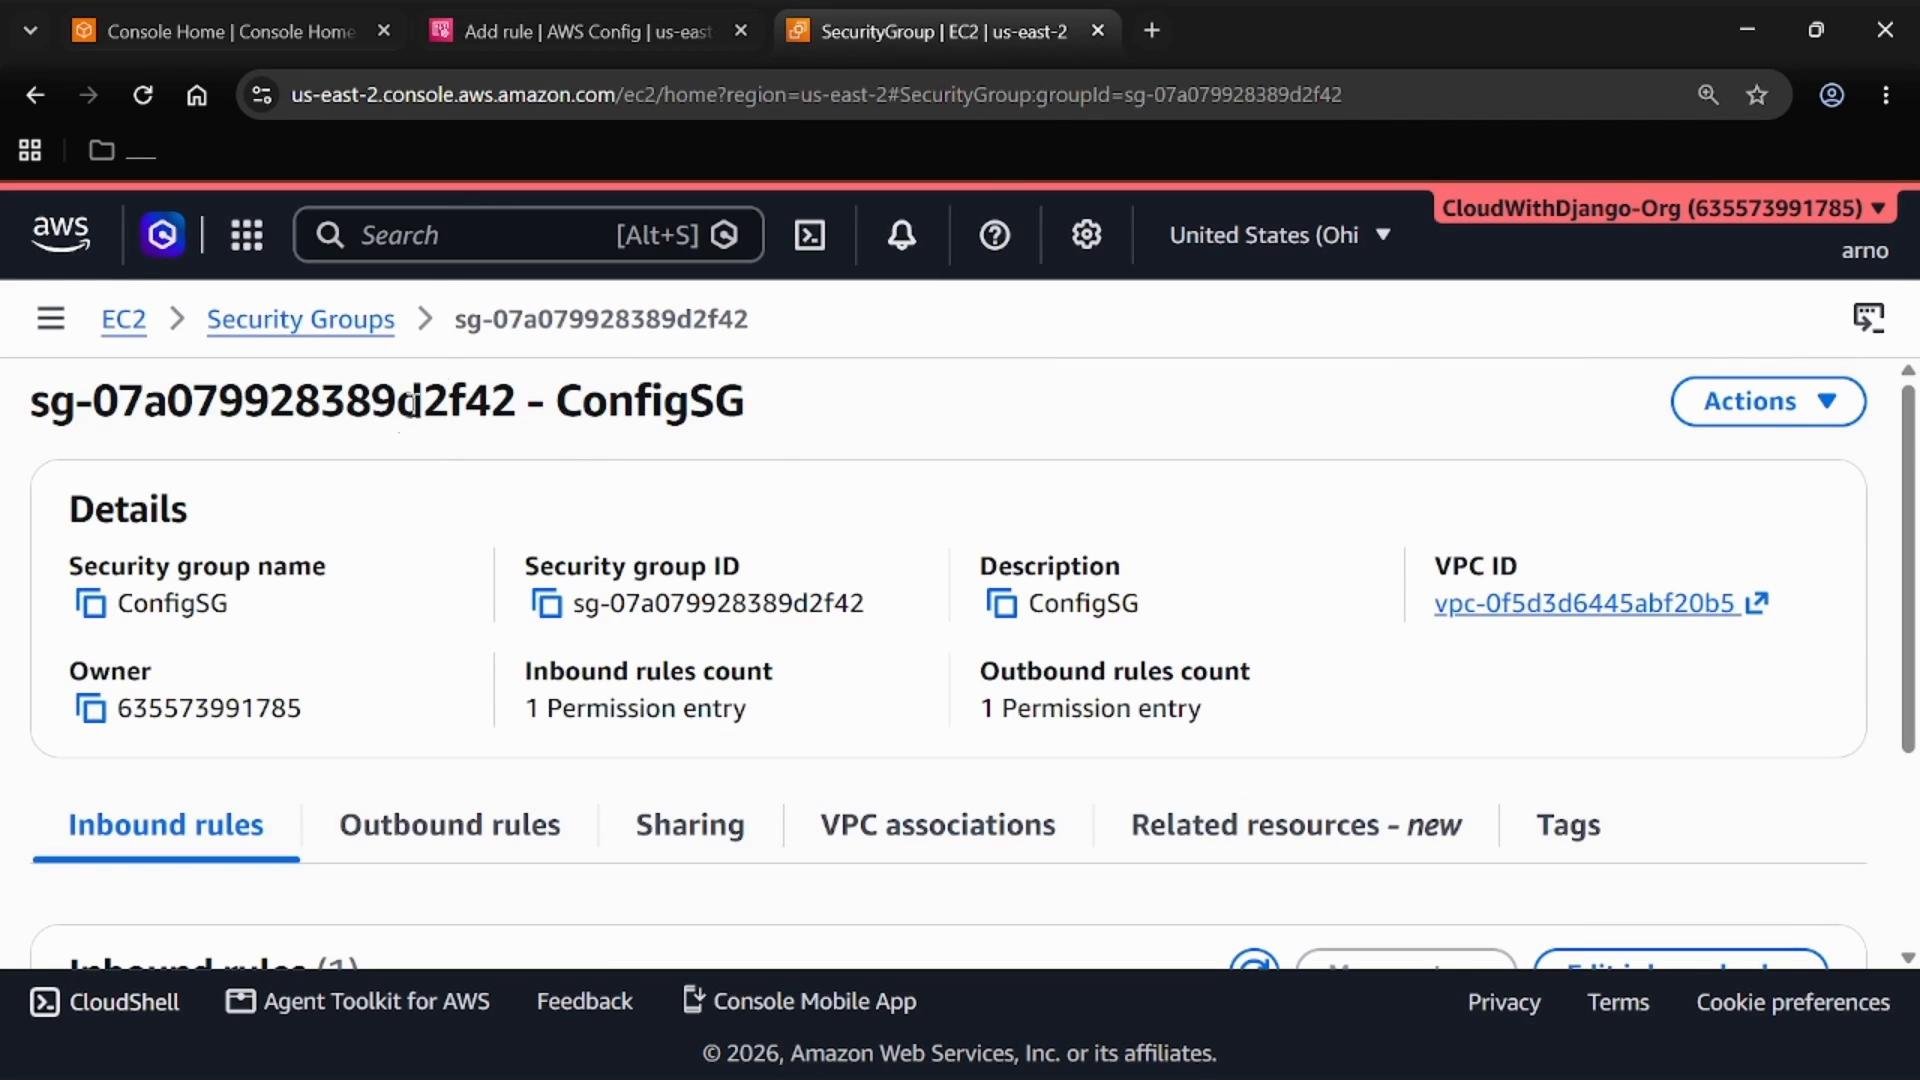This screenshot has height=1080, width=1920.
Task: Open the VPC ID vpc-0f5d3d6445abf20b5 link
Action: point(1601,603)
